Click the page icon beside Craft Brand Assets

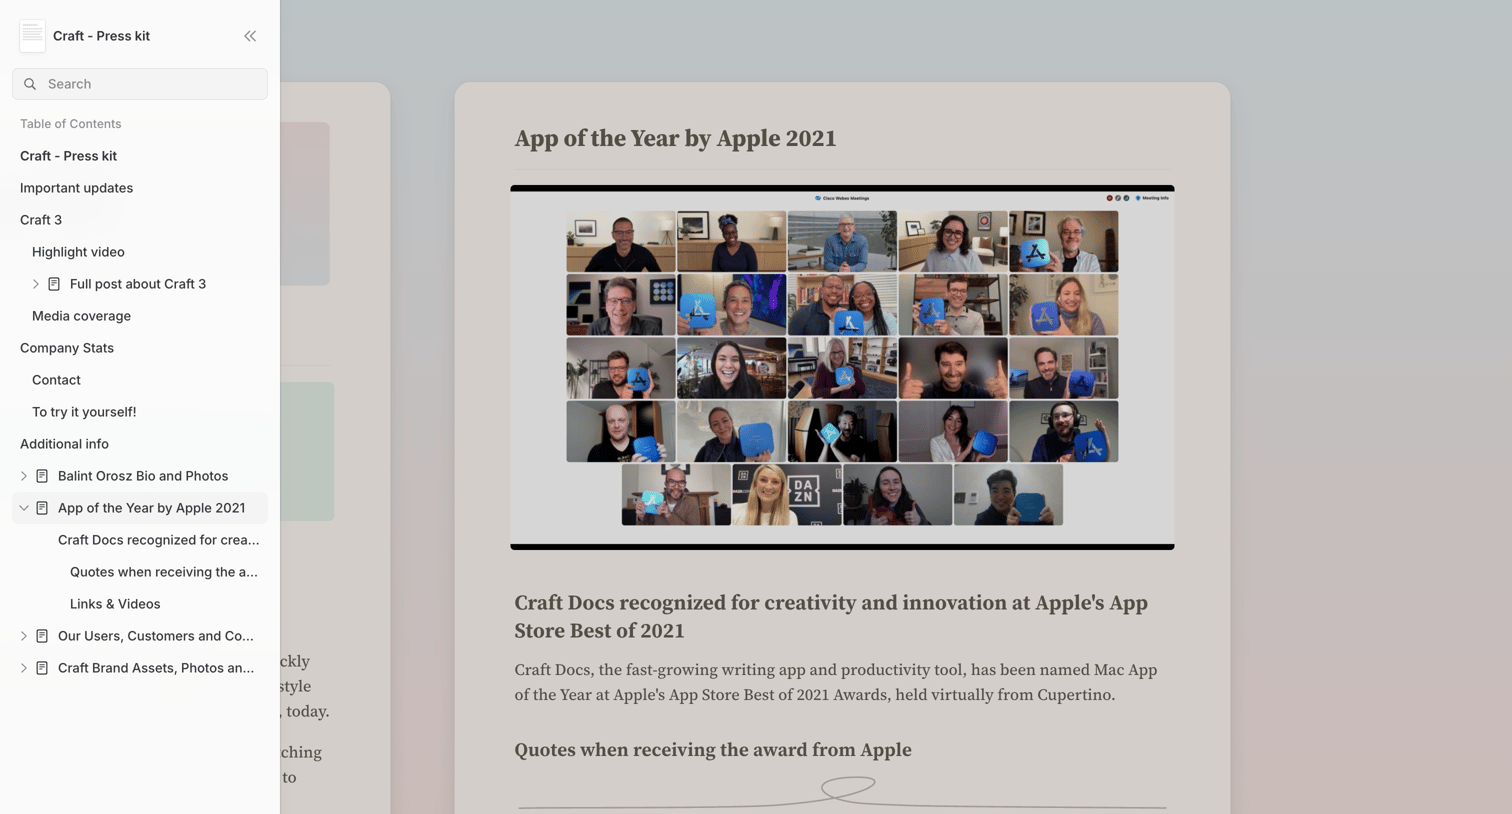coord(42,668)
